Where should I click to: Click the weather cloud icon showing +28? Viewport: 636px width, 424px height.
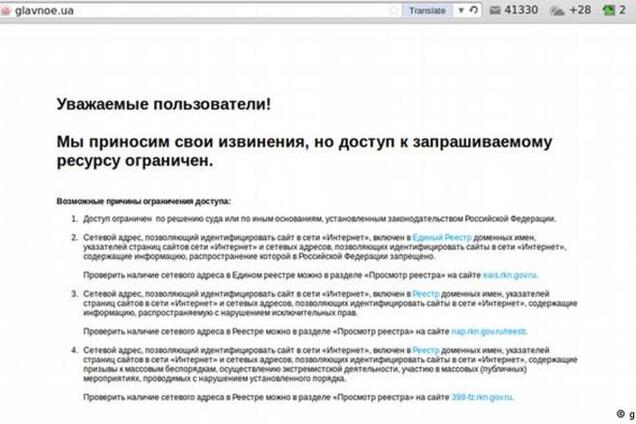coord(557,11)
